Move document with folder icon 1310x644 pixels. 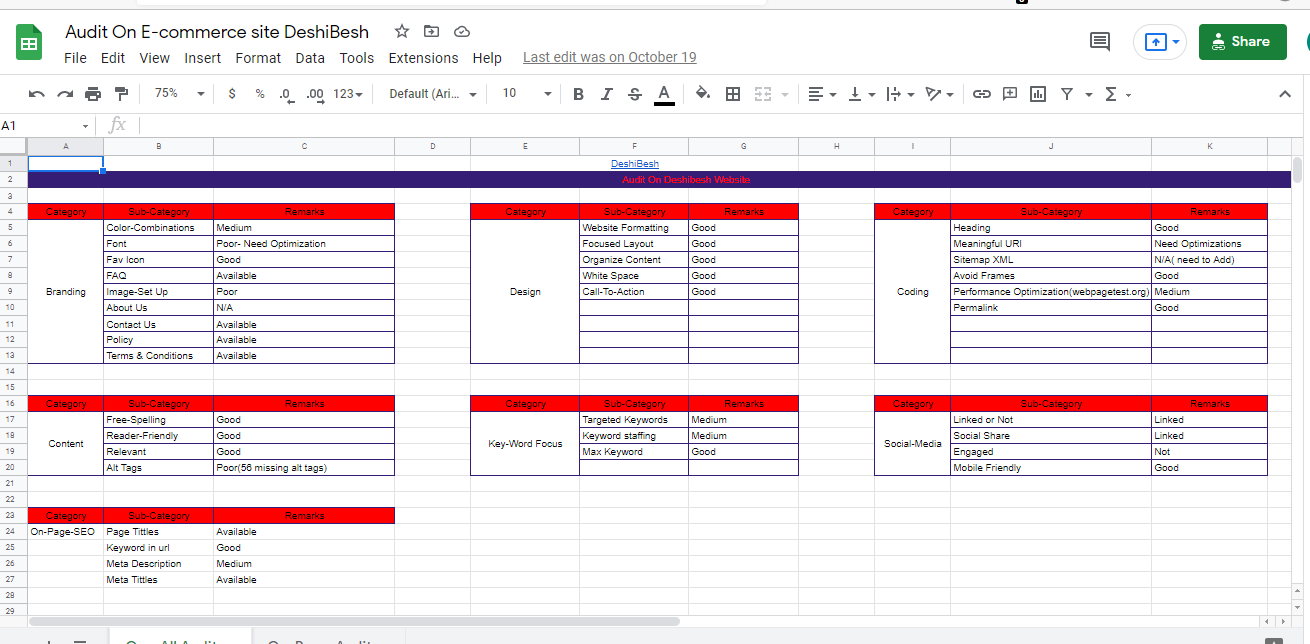[x=431, y=31]
